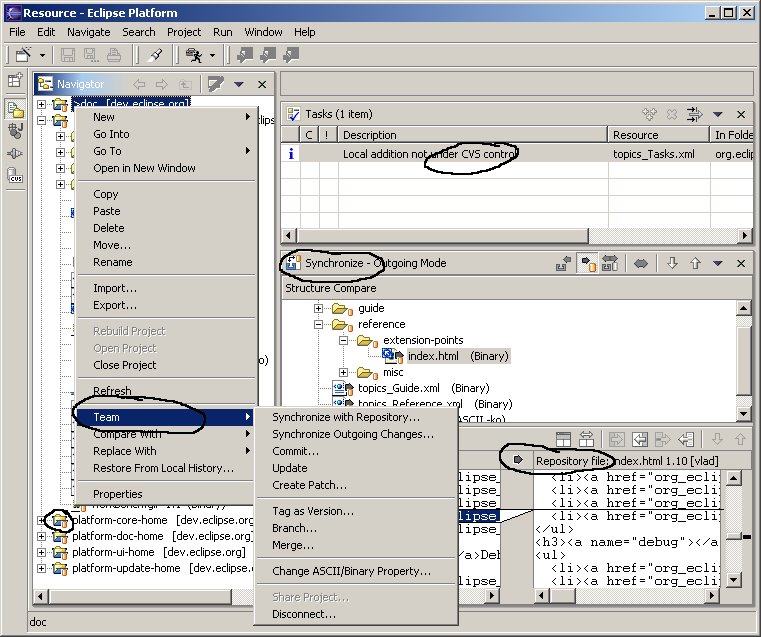Open the CVS Repository perspective icon
Viewport: 761px width, 637px height.
tap(16, 176)
